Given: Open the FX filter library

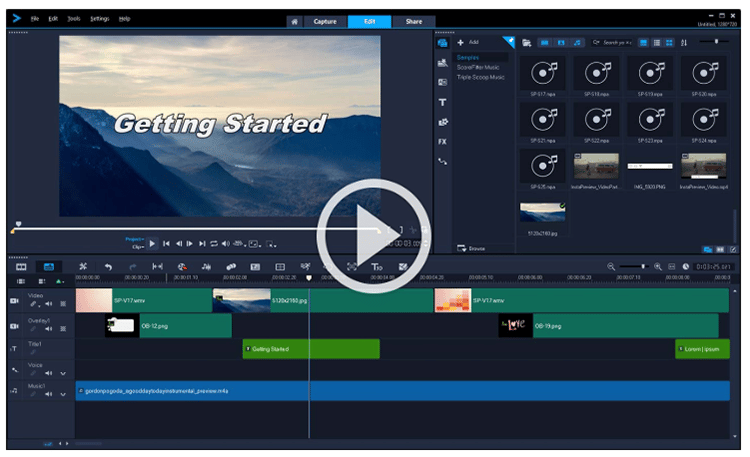Looking at the screenshot, I should [x=442, y=141].
